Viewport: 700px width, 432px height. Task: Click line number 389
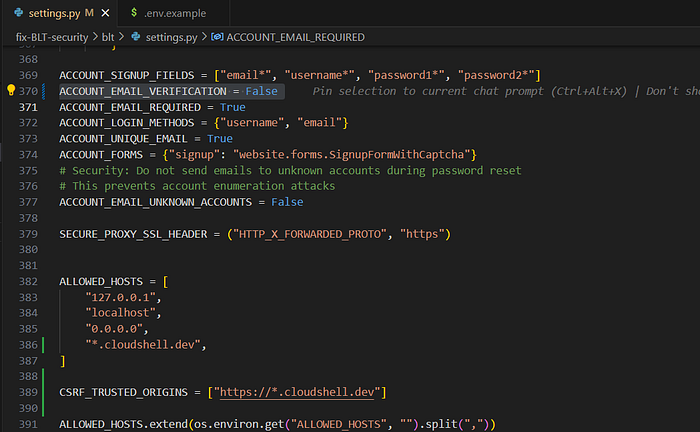pyautogui.click(x=28, y=392)
